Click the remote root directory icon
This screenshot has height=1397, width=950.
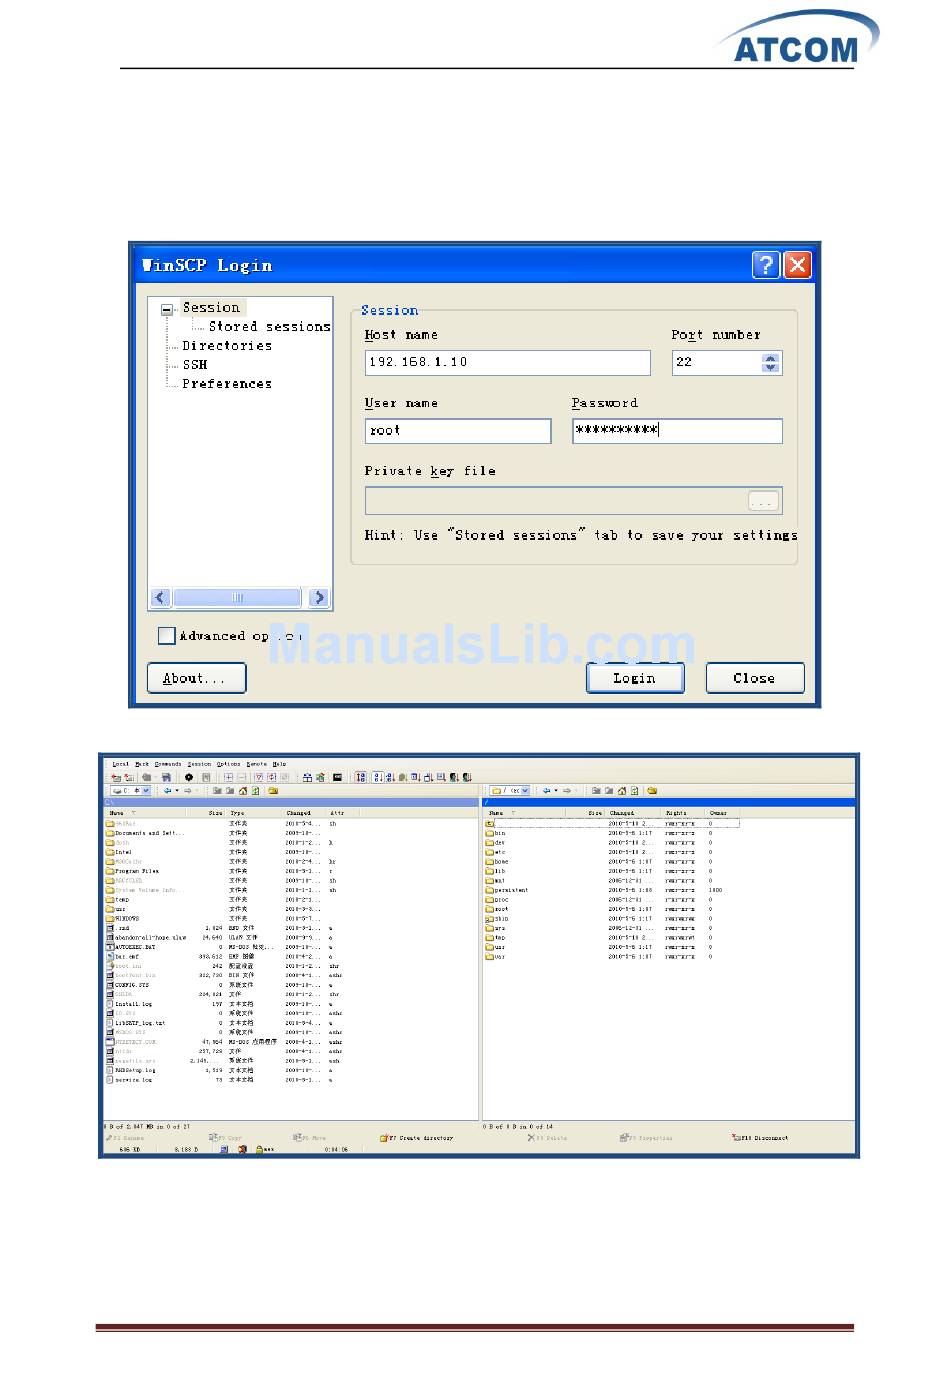pos(608,790)
